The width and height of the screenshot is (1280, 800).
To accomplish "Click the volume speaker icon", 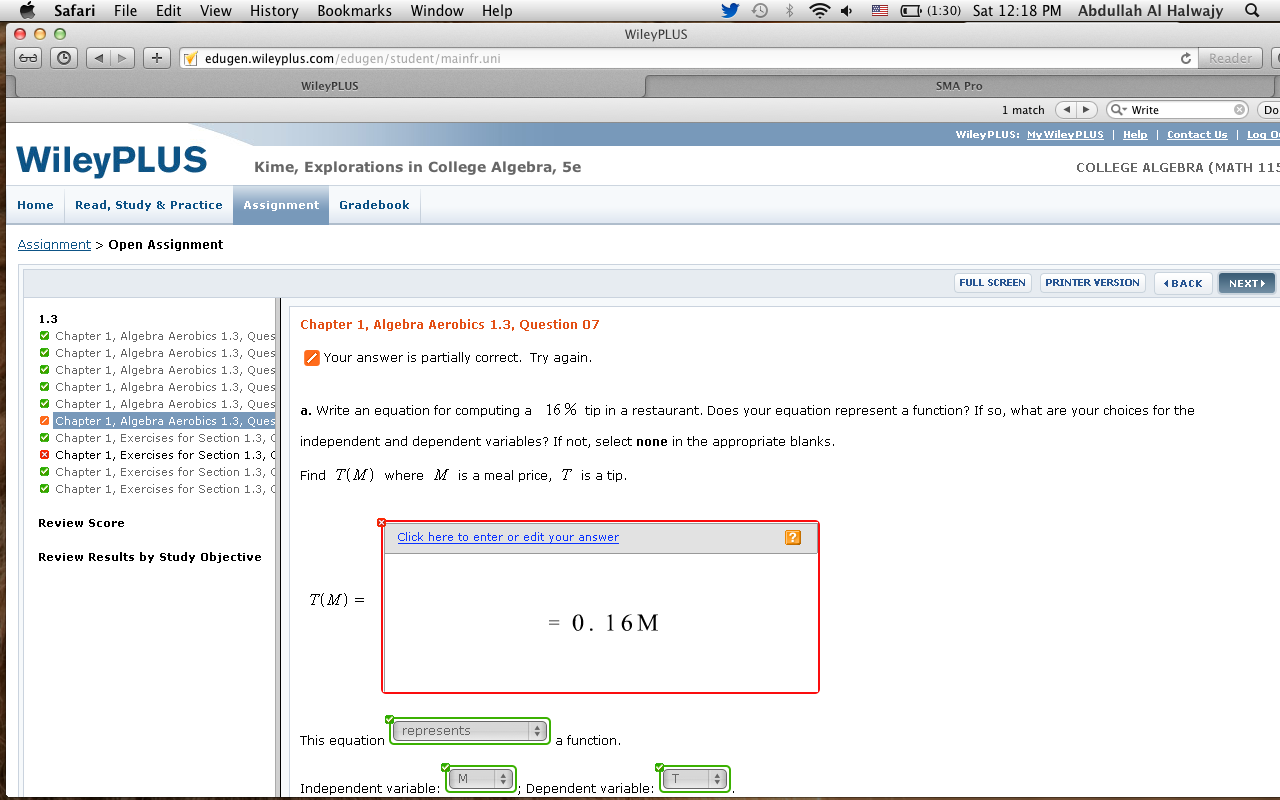I will pyautogui.click(x=847, y=11).
